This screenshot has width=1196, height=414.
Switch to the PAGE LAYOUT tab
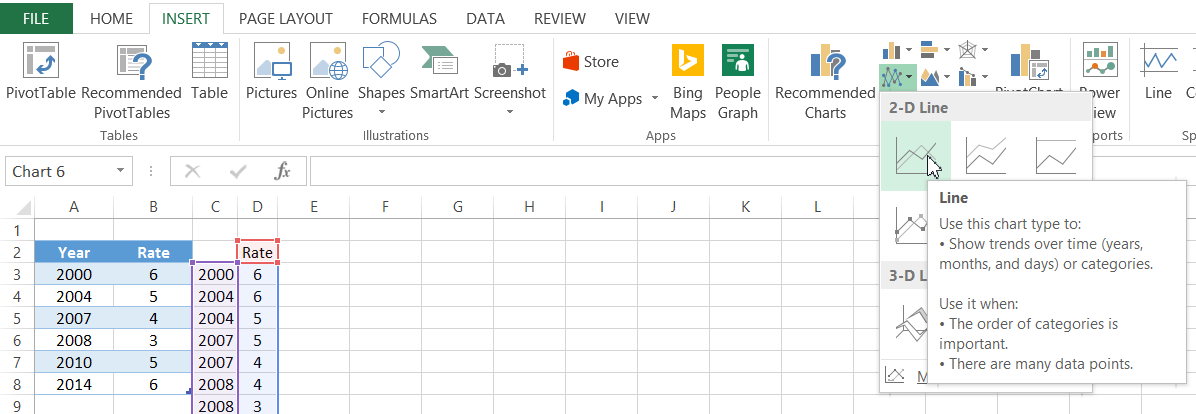(287, 18)
